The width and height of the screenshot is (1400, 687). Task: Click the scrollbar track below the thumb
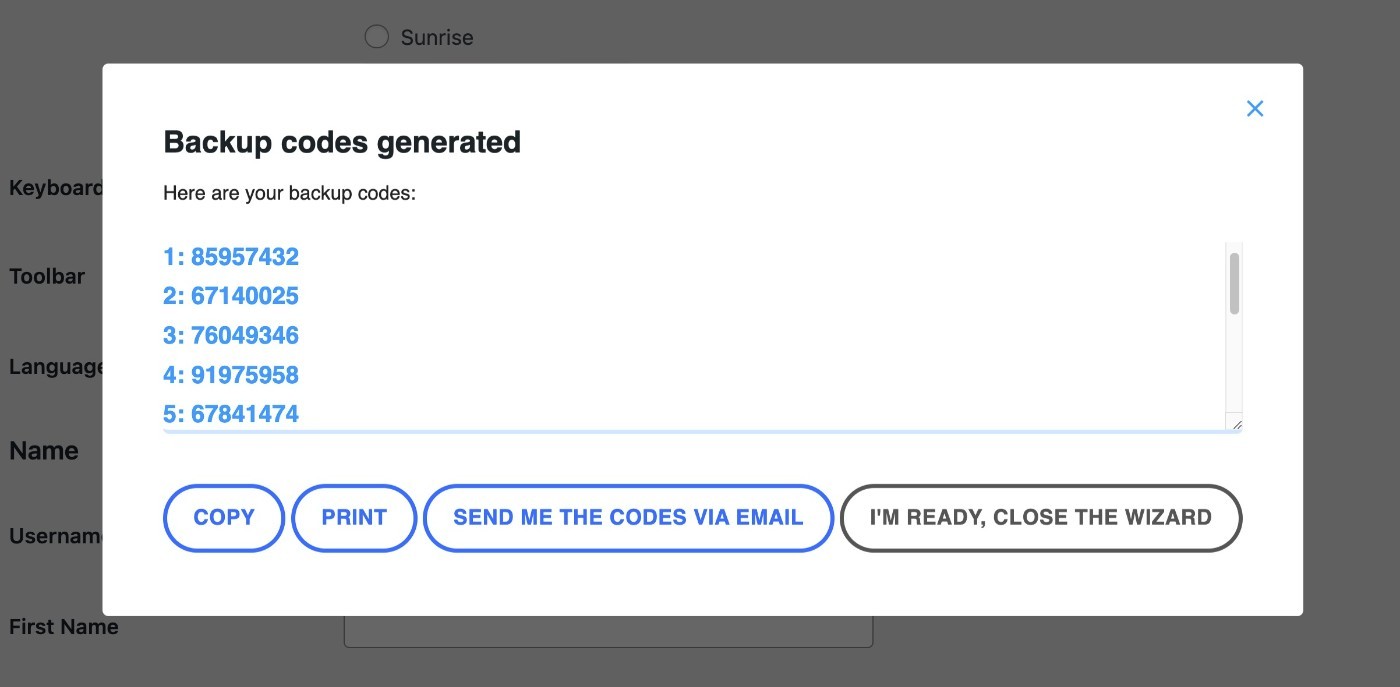(1234, 365)
